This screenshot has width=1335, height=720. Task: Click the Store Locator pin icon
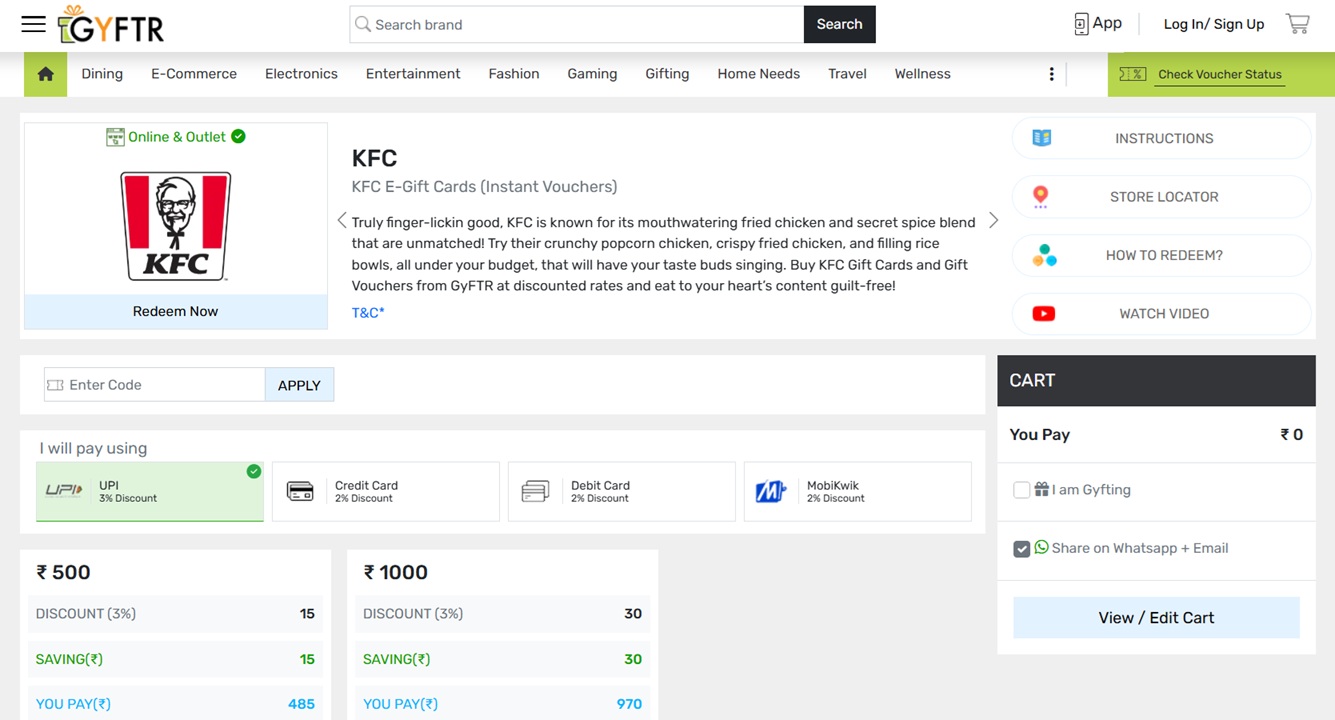[1041, 197]
